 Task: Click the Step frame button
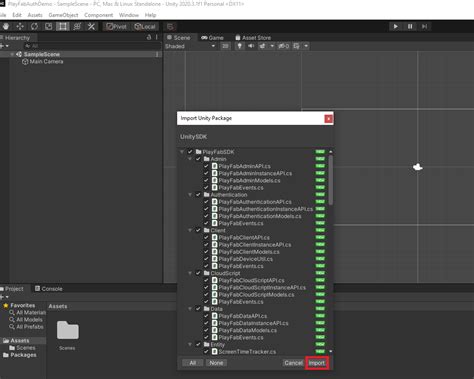pos(424,26)
